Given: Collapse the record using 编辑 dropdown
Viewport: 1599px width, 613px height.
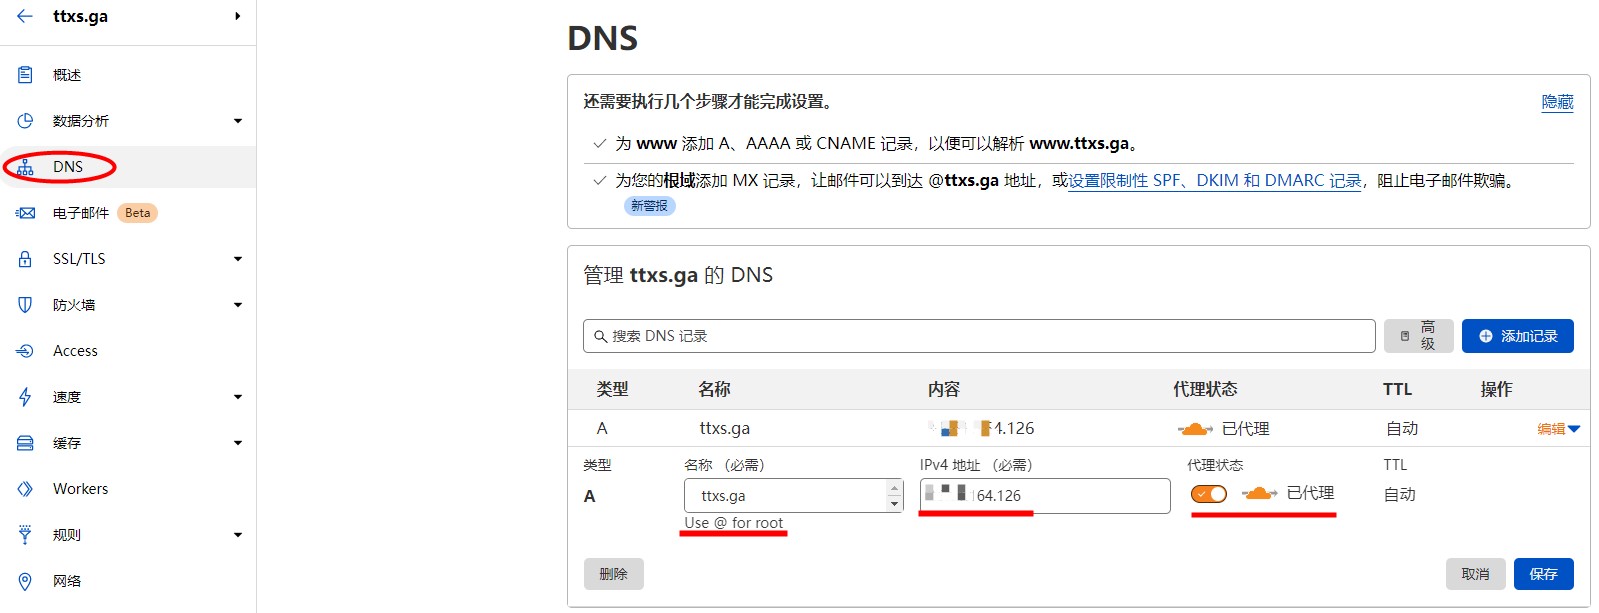Looking at the screenshot, I should (1558, 429).
